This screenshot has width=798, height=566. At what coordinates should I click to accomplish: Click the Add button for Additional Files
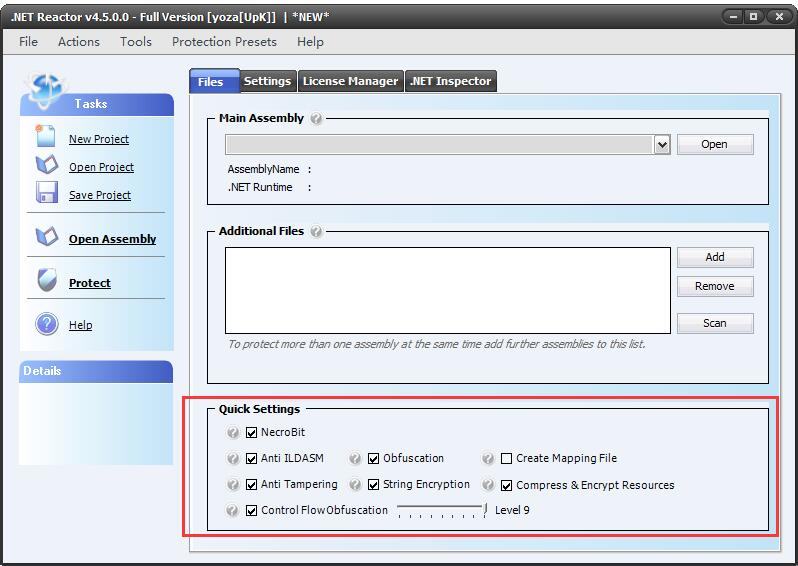(x=715, y=258)
